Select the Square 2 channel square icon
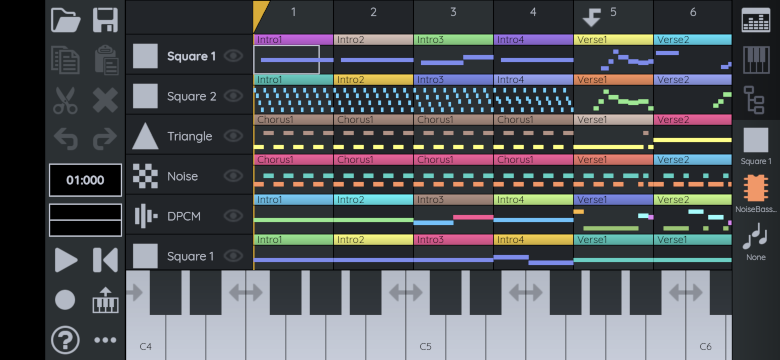The image size is (780, 360). 145,96
